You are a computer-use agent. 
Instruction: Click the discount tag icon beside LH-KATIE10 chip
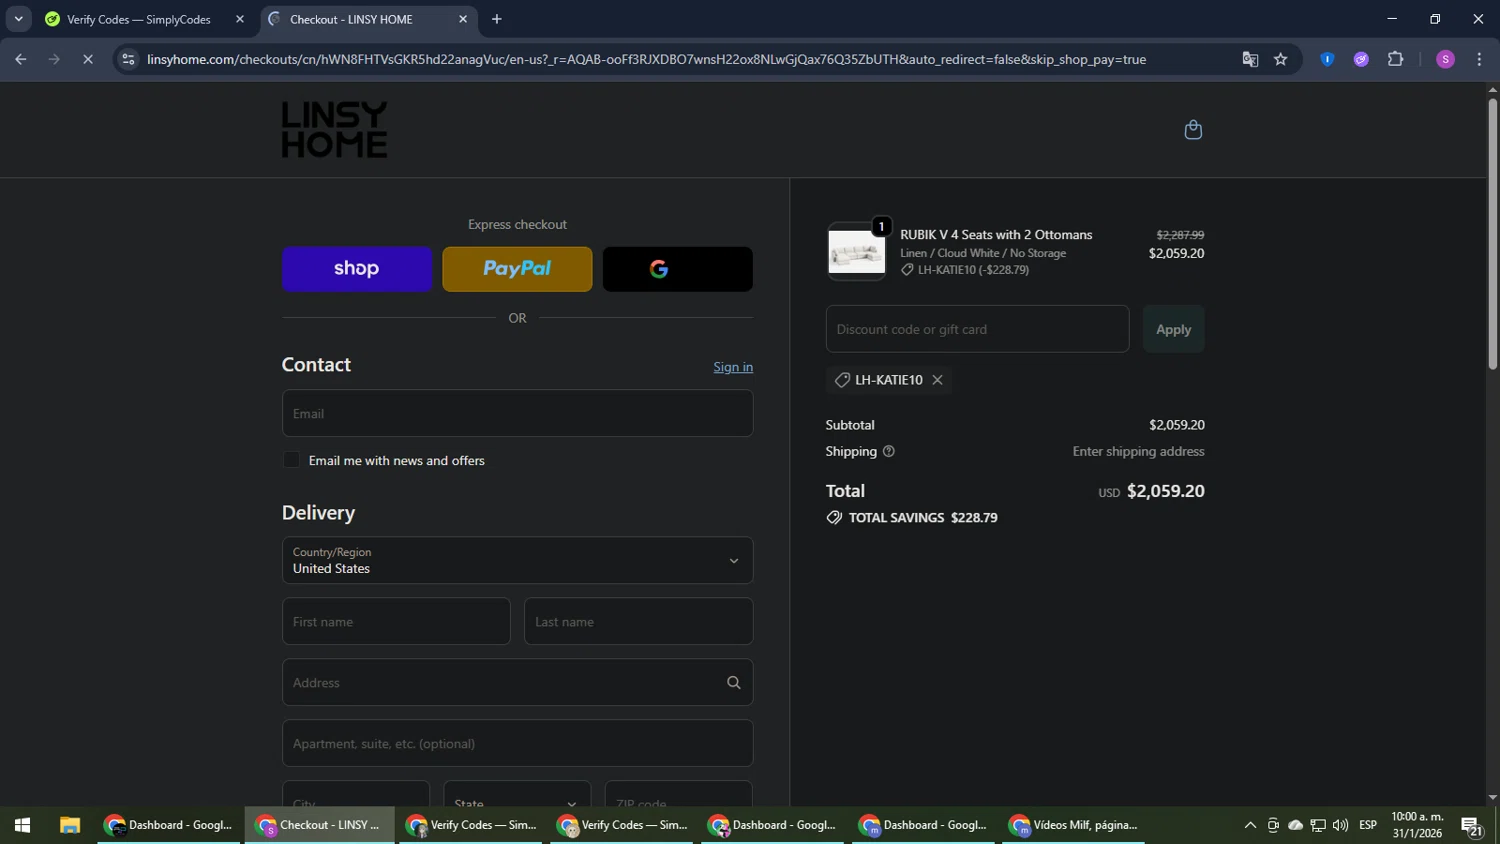842,380
